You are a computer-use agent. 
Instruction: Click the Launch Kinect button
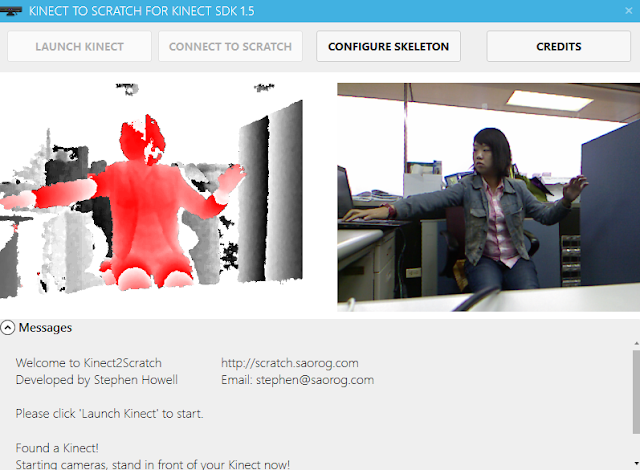click(x=79, y=47)
